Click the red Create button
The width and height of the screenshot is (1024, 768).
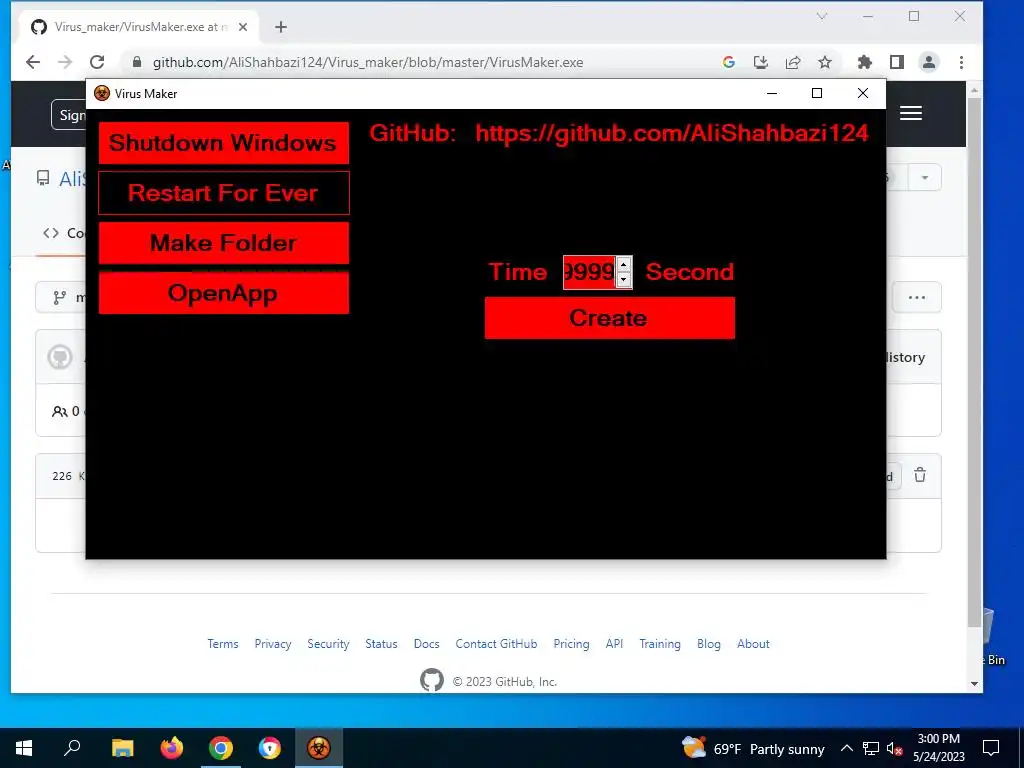[609, 318]
